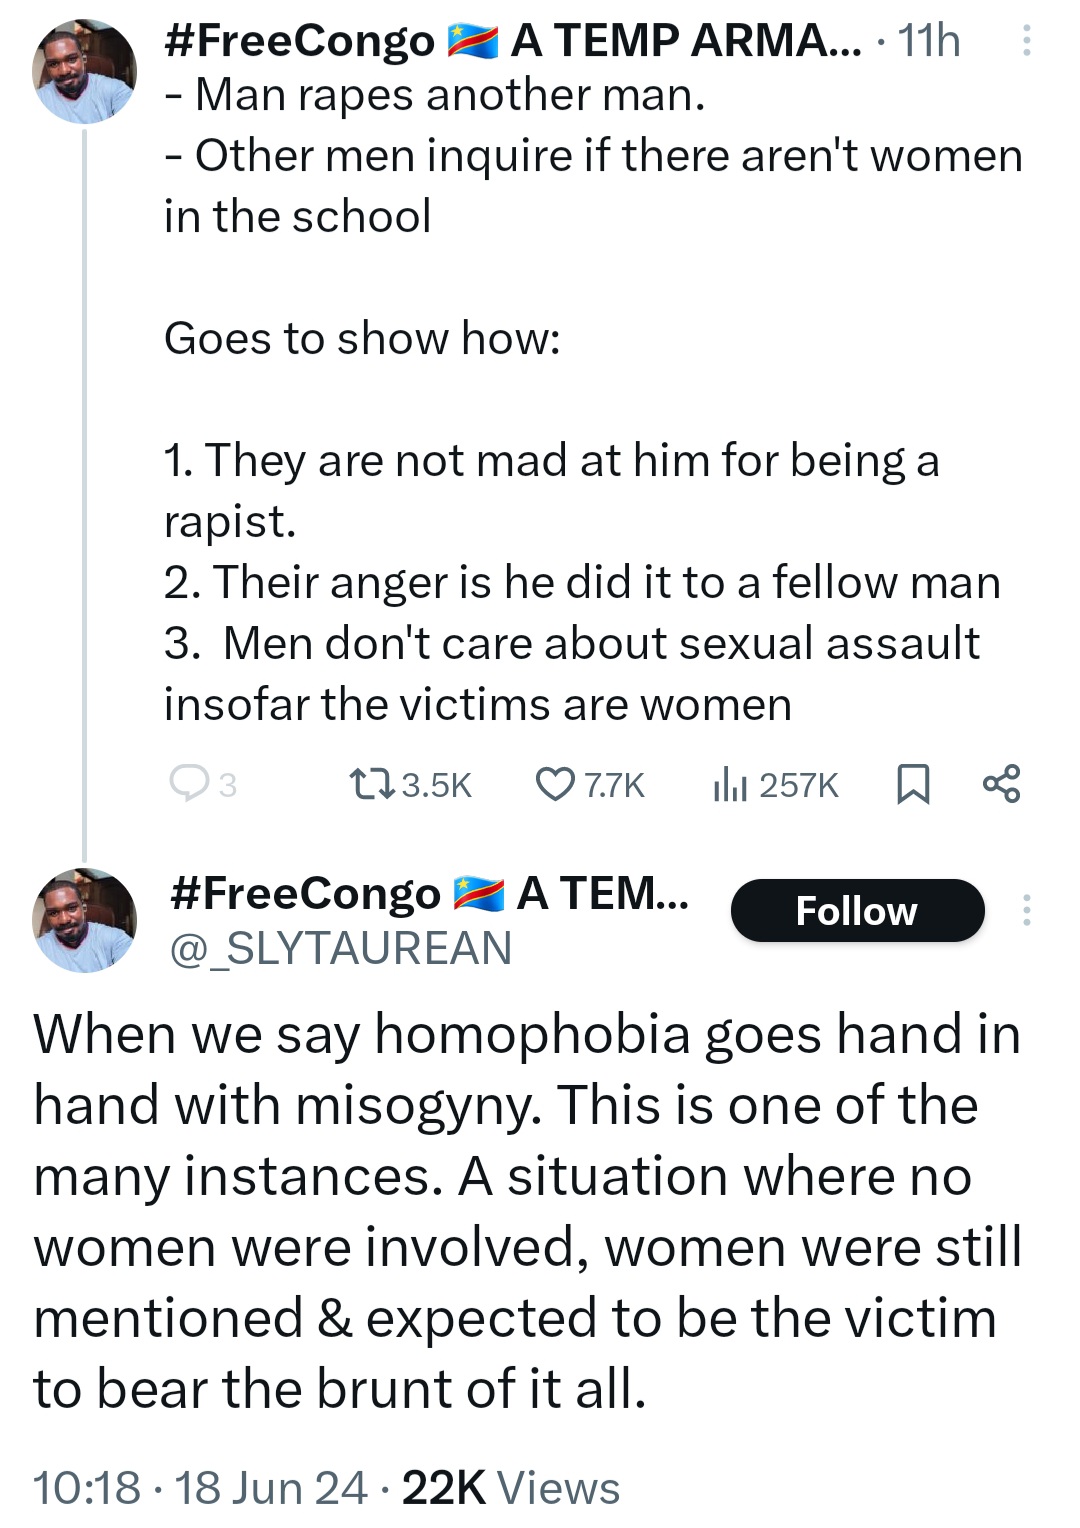
Task: Share the top tweet
Action: point(1001,783)
